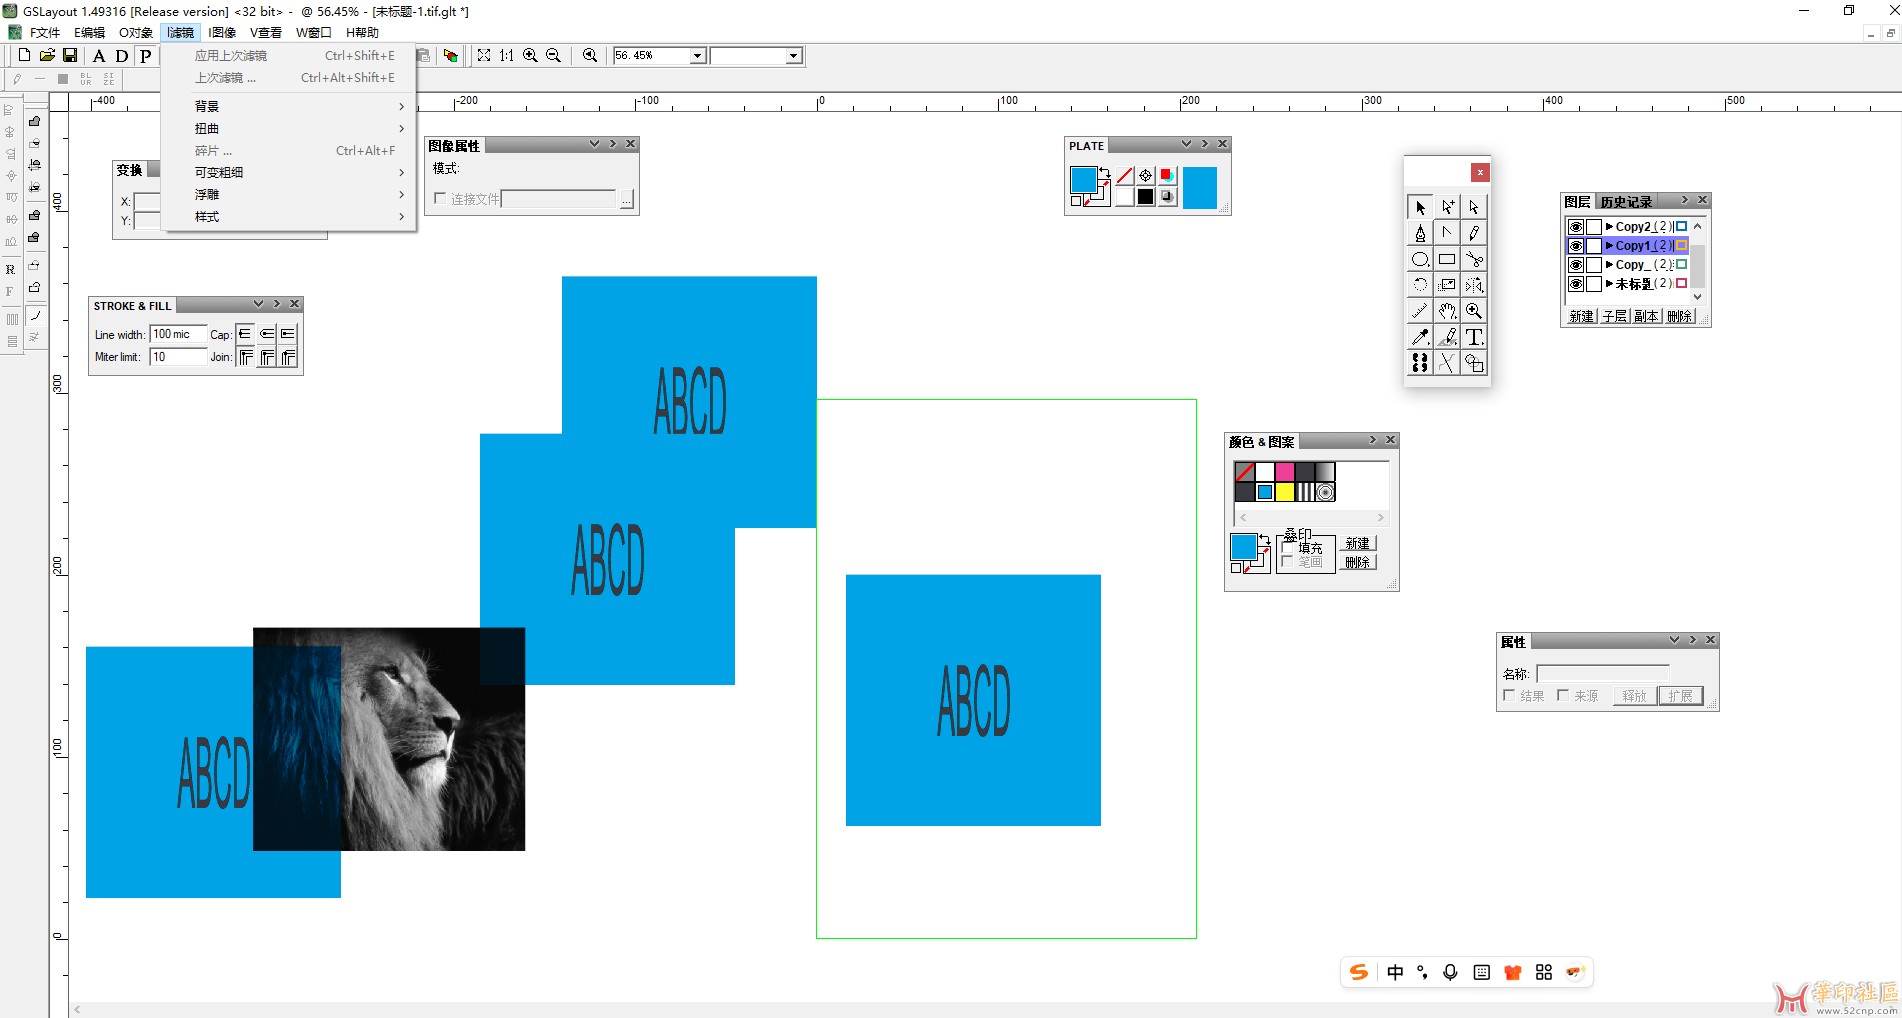Click 删除 button in layers panel

pos(1680,316)
